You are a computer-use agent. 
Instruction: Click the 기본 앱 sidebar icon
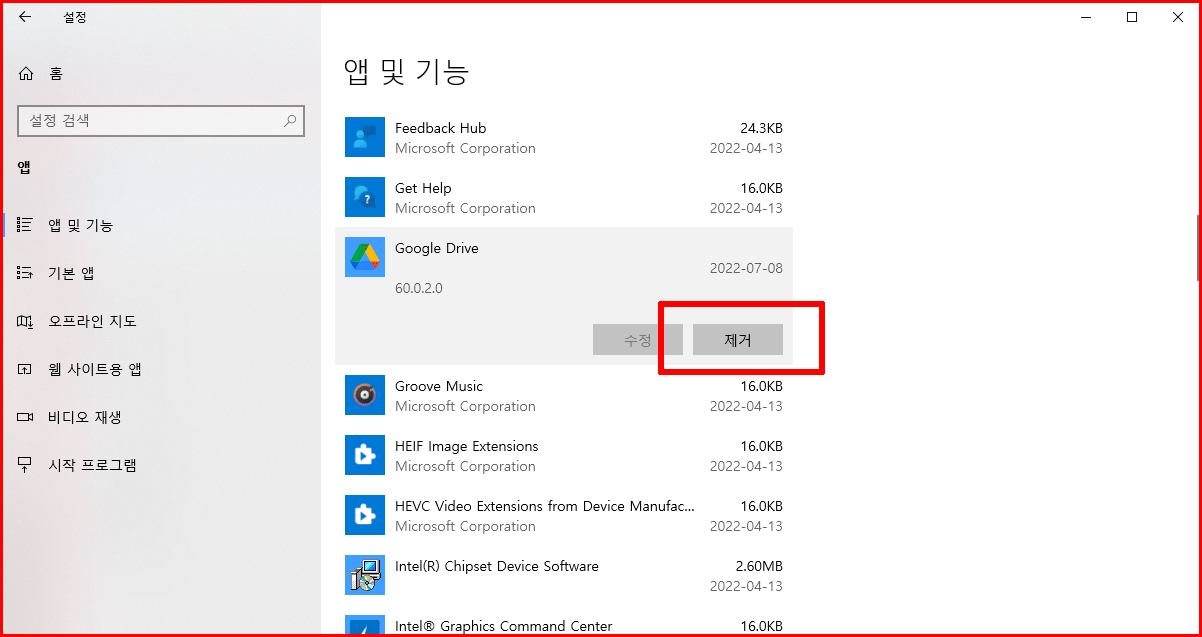click(x=26, y=273)
